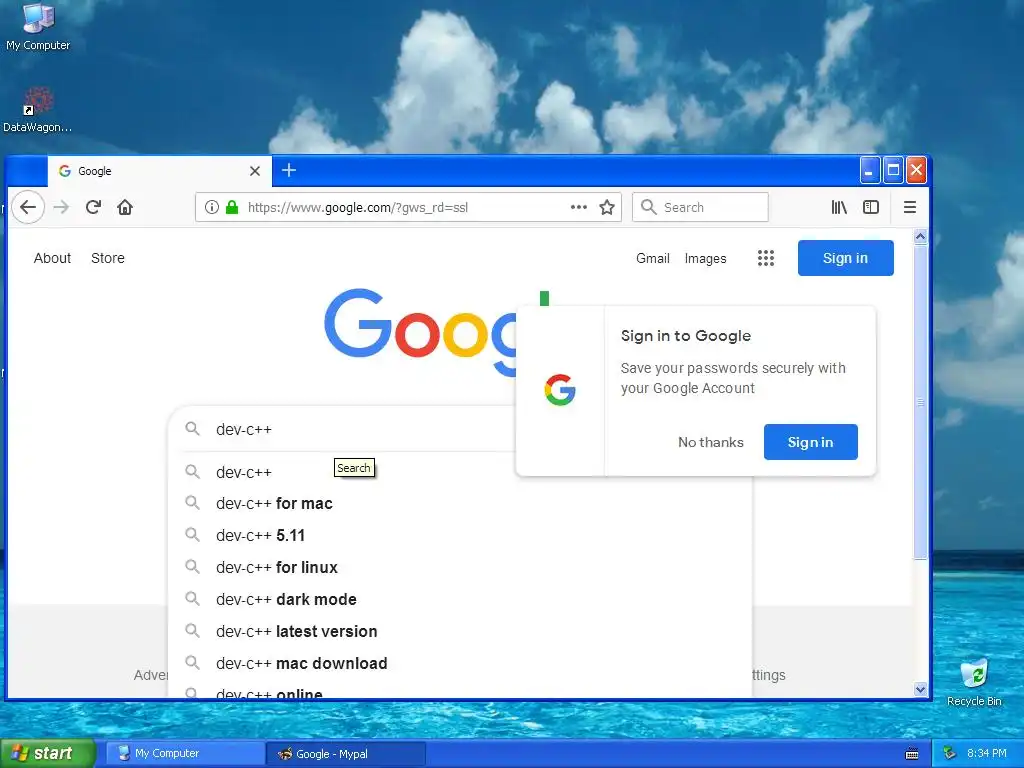Click magnifier beside 'dev-c++ for mac' suggestion
Screen dimensions: 1024x768
pos(192,503)
